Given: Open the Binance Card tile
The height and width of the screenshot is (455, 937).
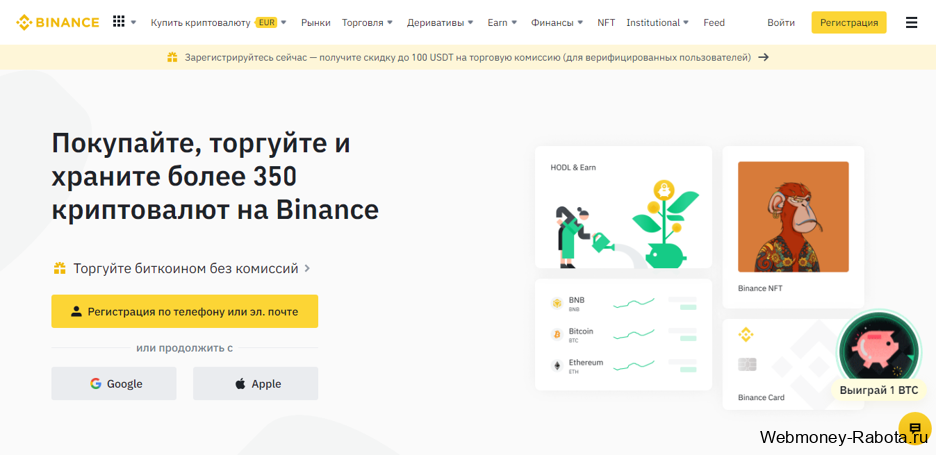Looking at the screenshot, I should click(794, 364).
